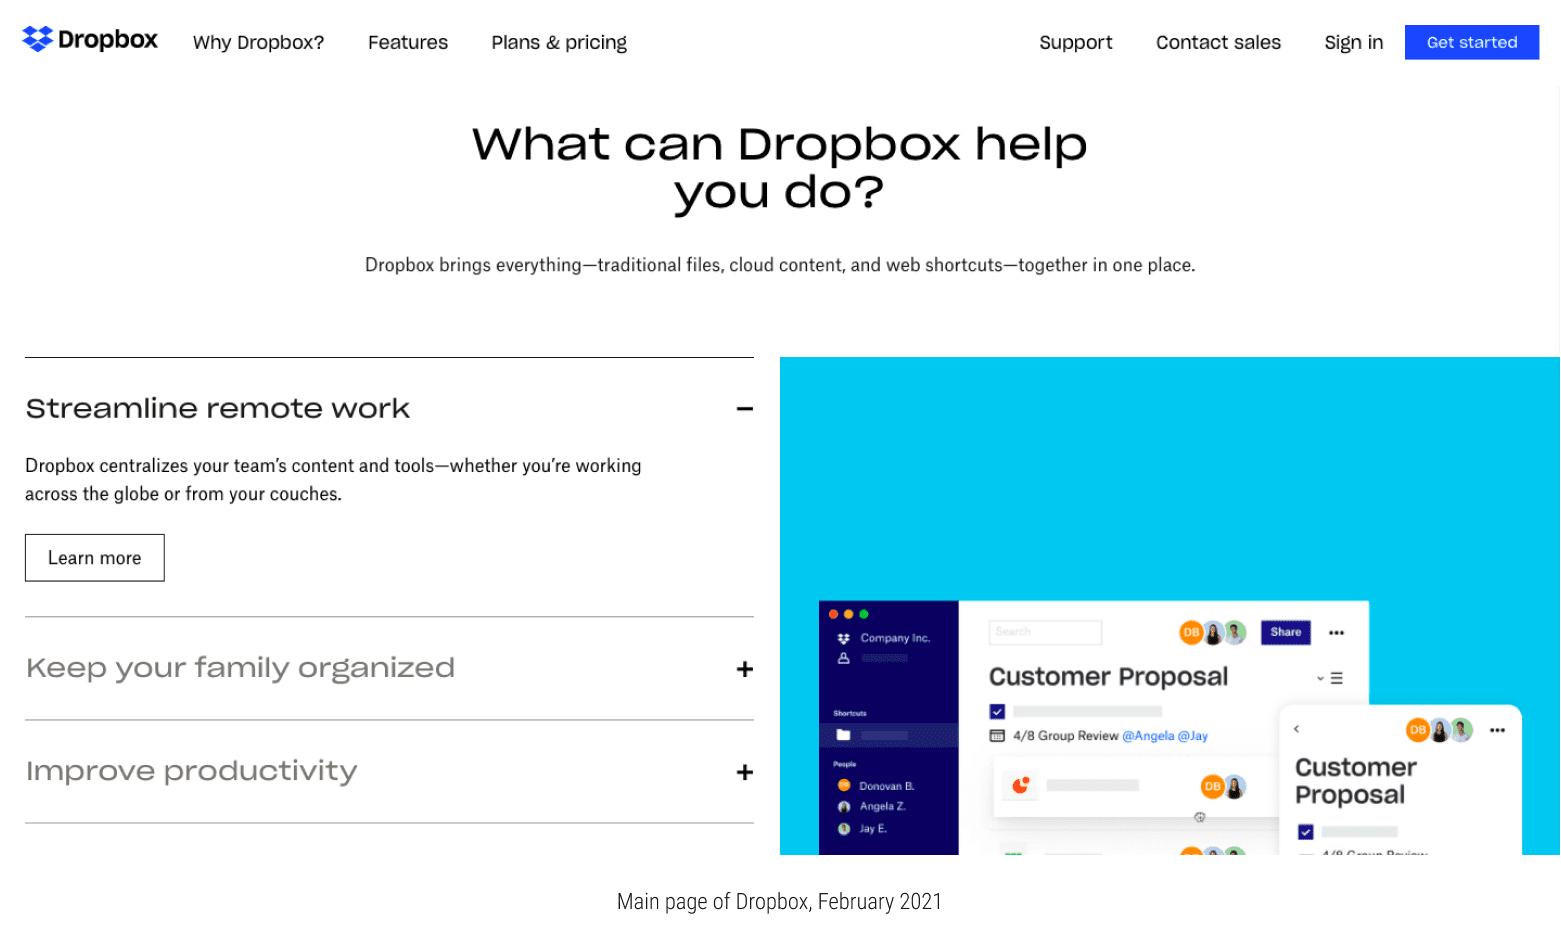This screenshot has height=948, width=1561.
Task: Click the @Angela mention
Action: (1148, 736)
